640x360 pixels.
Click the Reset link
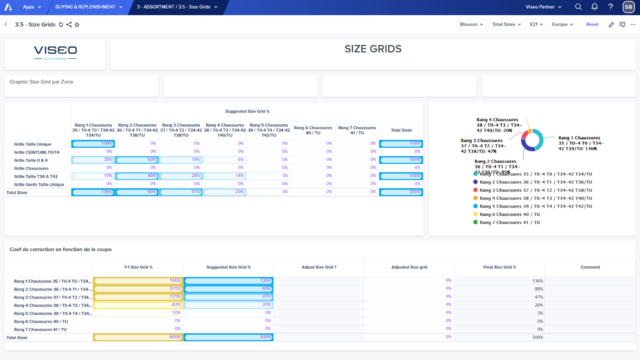[x=592, y=24]
